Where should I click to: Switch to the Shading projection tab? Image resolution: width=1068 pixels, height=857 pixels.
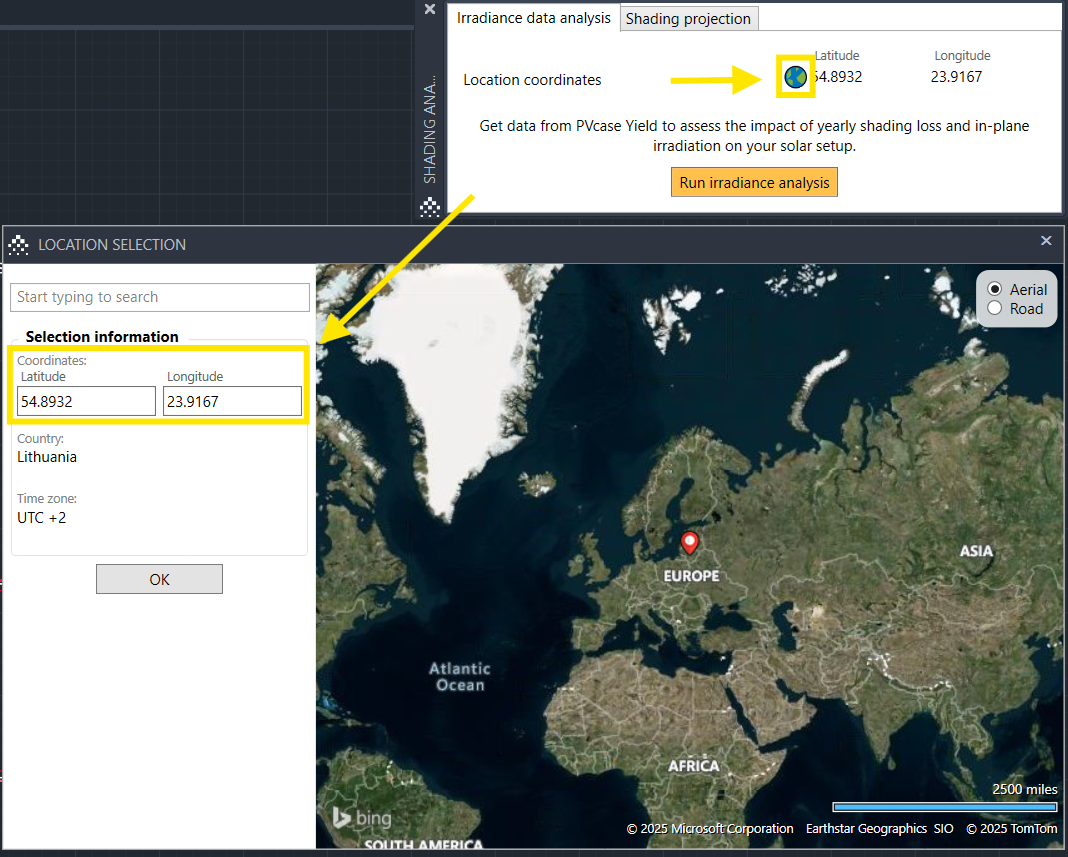click(x=688, y=19)
